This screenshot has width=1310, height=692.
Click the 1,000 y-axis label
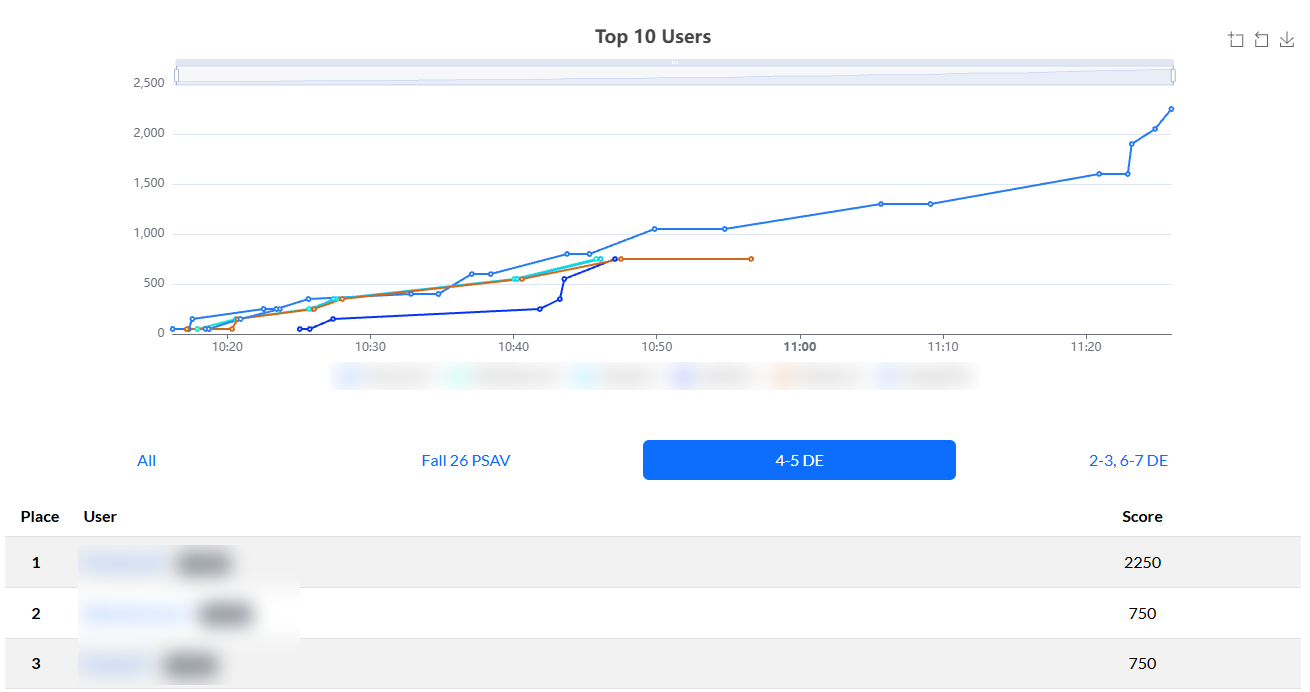point(148,234)
